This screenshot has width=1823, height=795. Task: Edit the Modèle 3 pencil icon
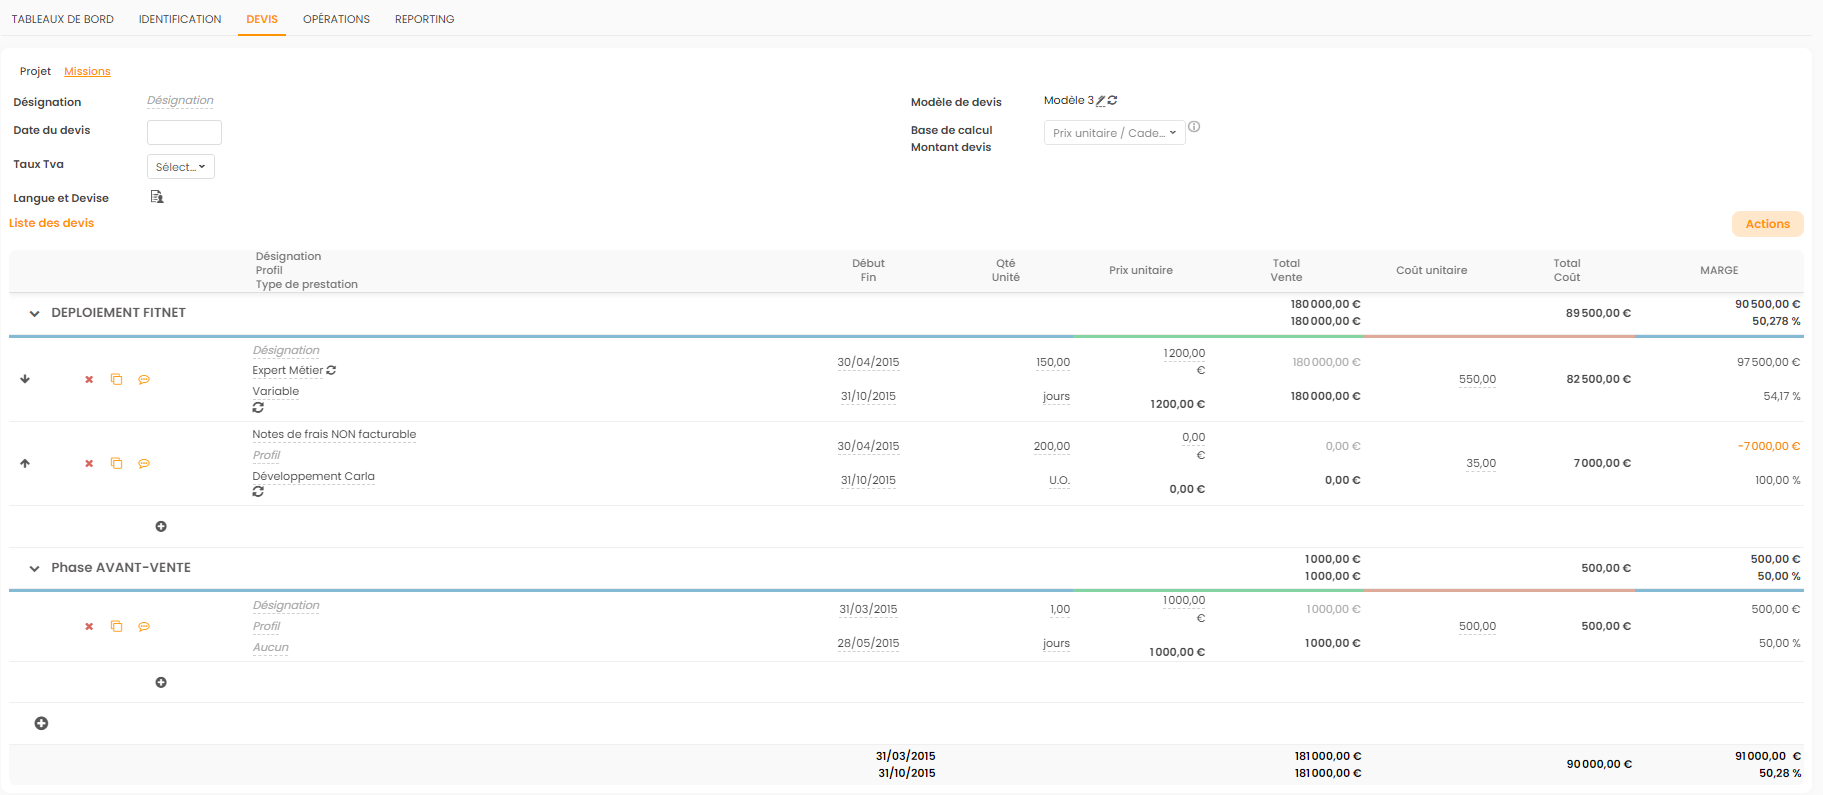coord(1101,101)
